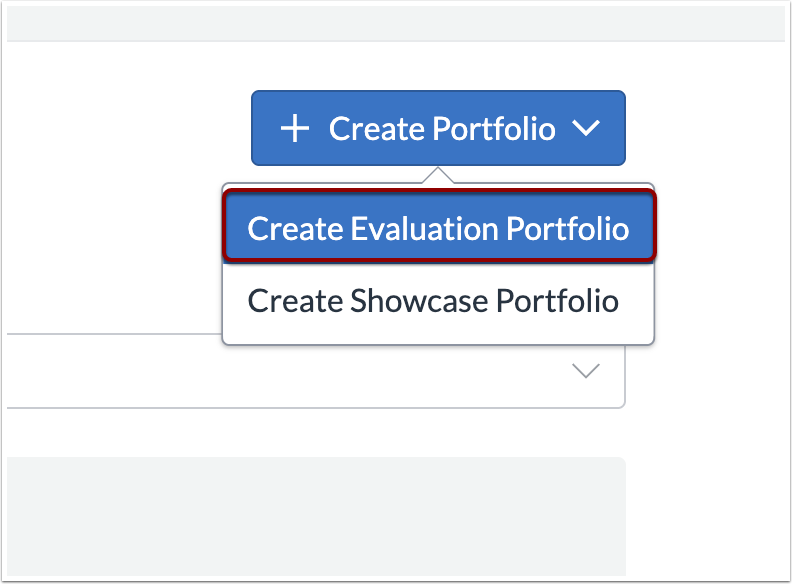Expand the gray chevron on the select field

[585, 371]
